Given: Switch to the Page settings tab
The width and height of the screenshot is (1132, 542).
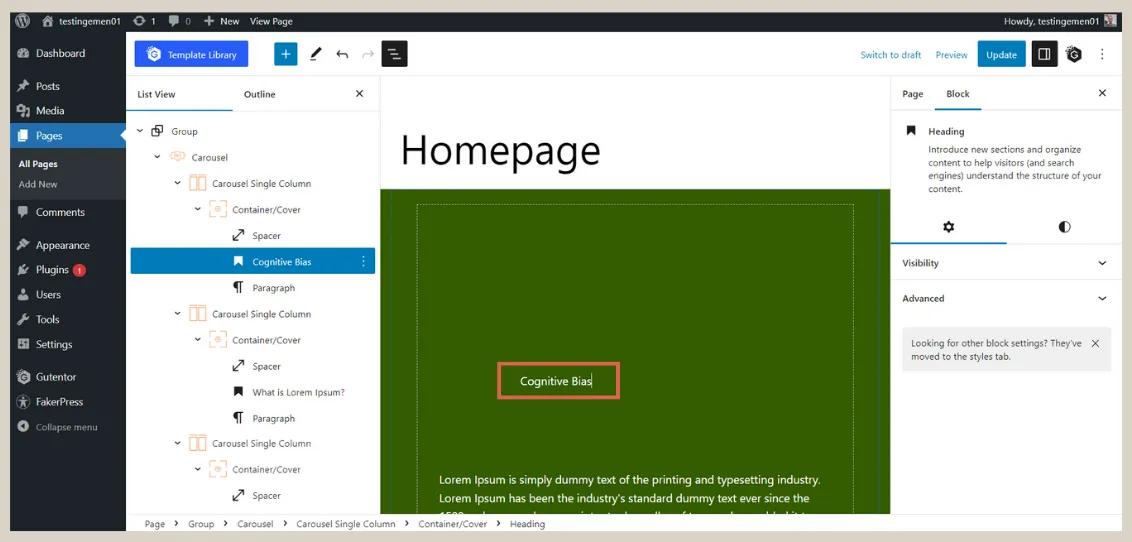Looking at the screenshot, I should (913, 94).
